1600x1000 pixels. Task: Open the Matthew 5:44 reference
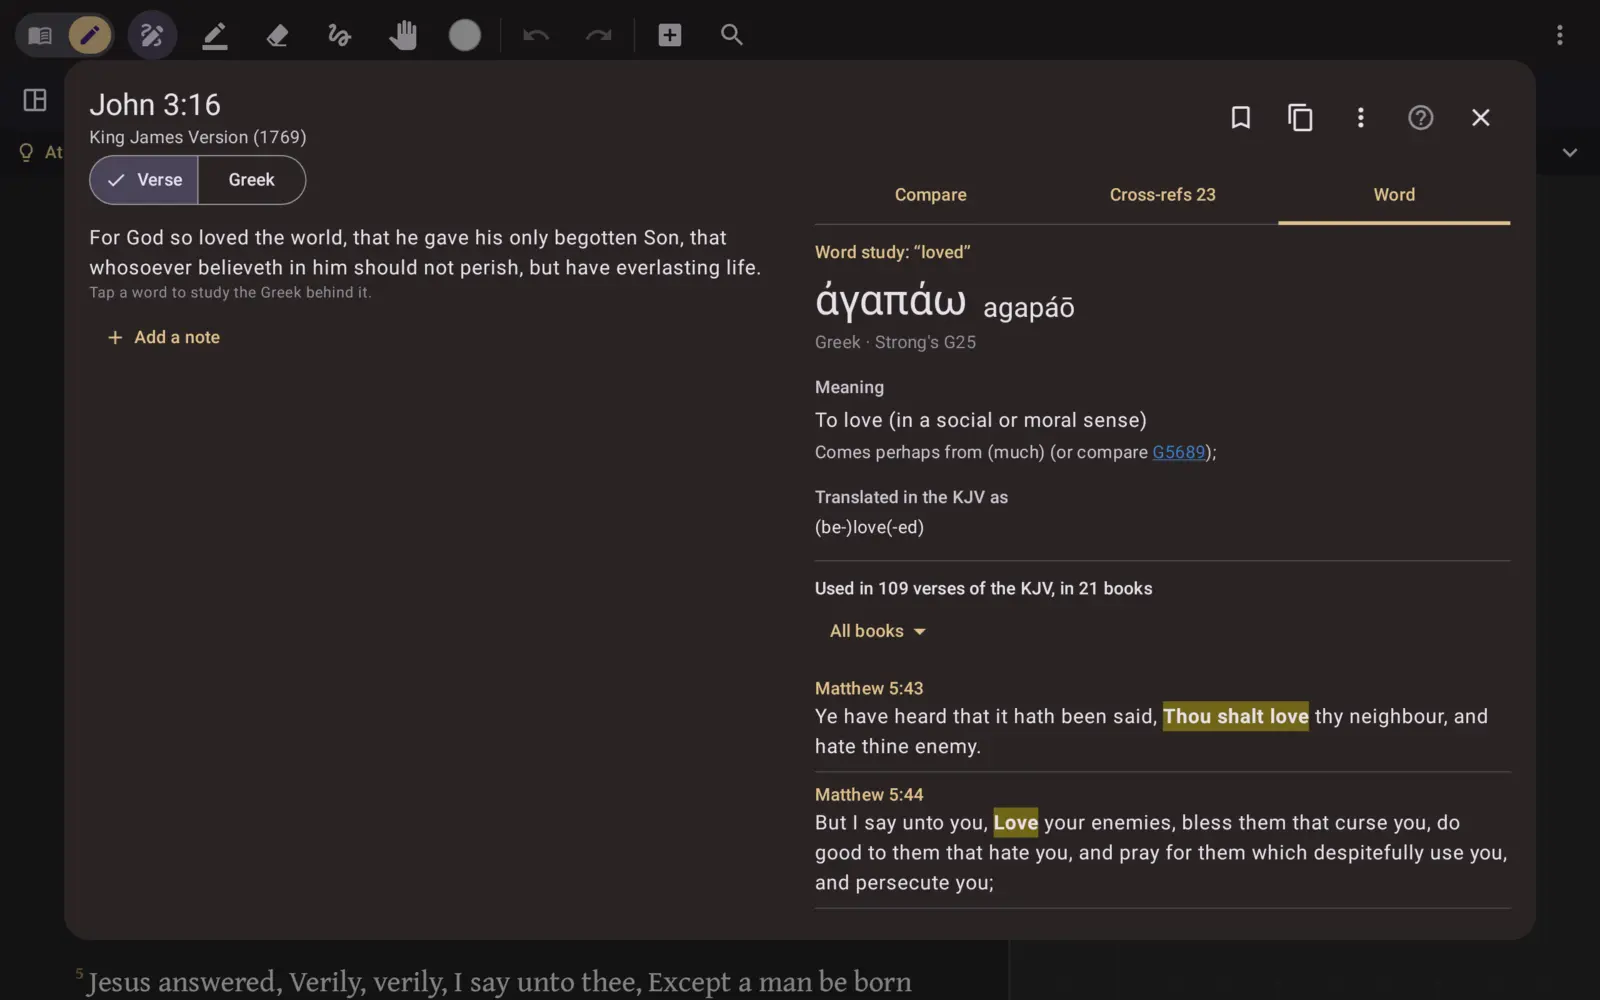point(869,794)
